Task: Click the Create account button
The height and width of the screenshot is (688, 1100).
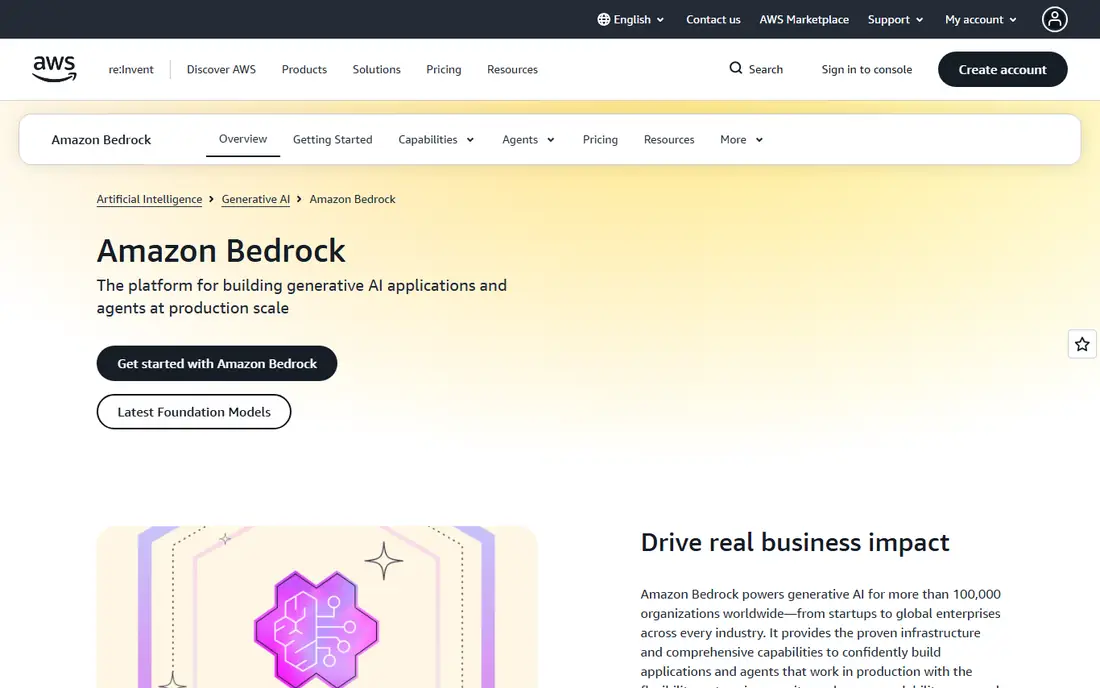Action: click(x=1002, y=69)
